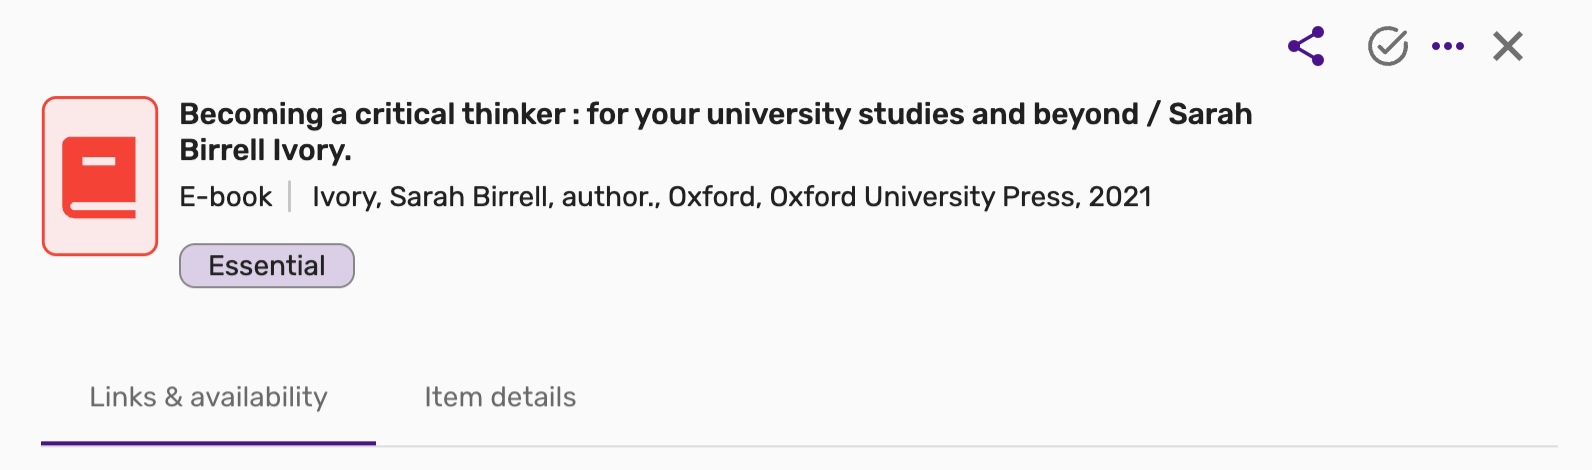Switch to the Links & availability tab
This screenshot has width=1592, height=470.
[208, 397]
